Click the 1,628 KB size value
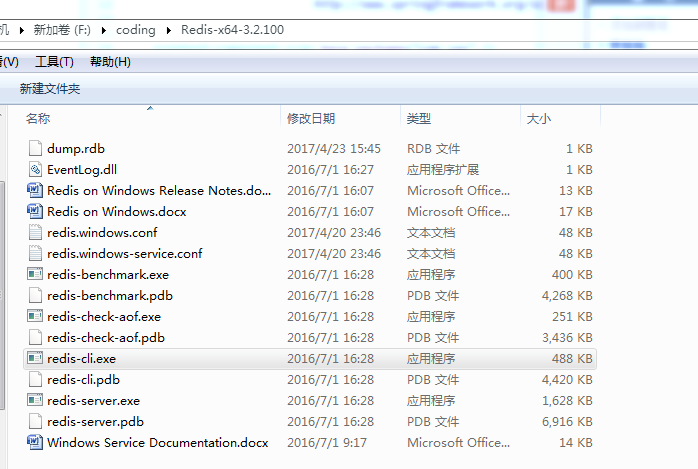Viewport: 698px width, 469px height. coord(567,400)
